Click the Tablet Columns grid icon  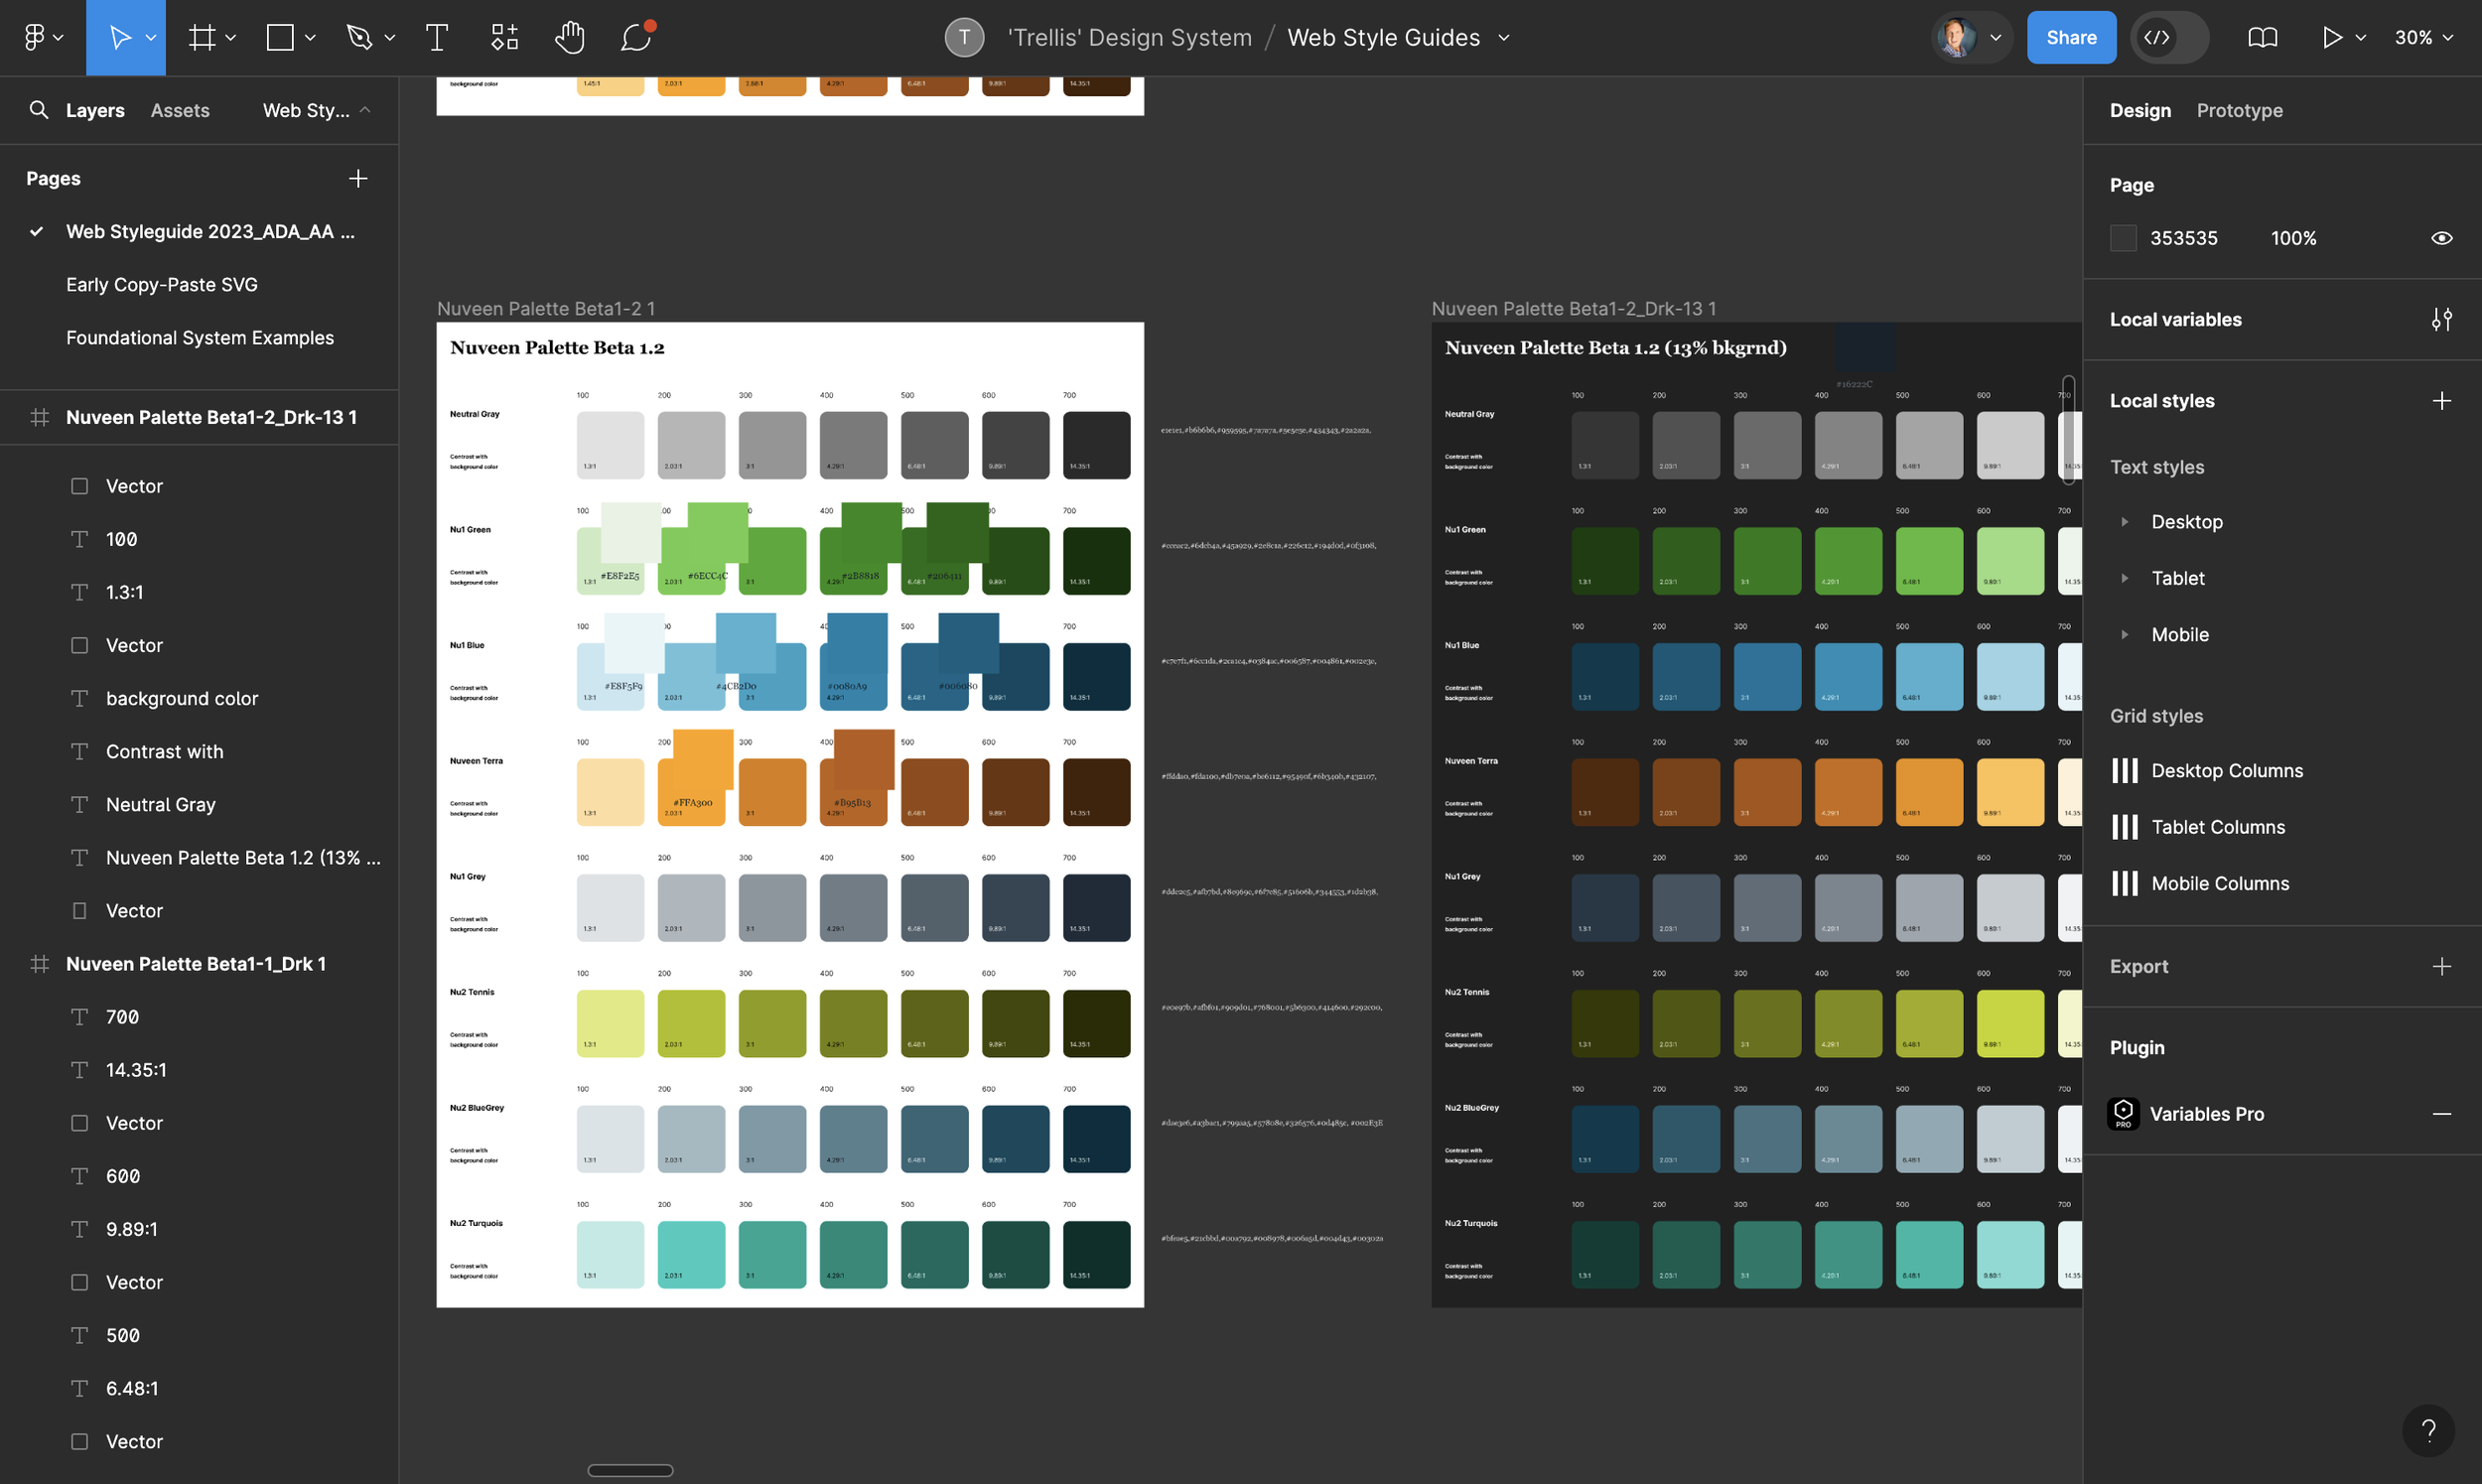pyautogui.click(x=2124, y=827)
